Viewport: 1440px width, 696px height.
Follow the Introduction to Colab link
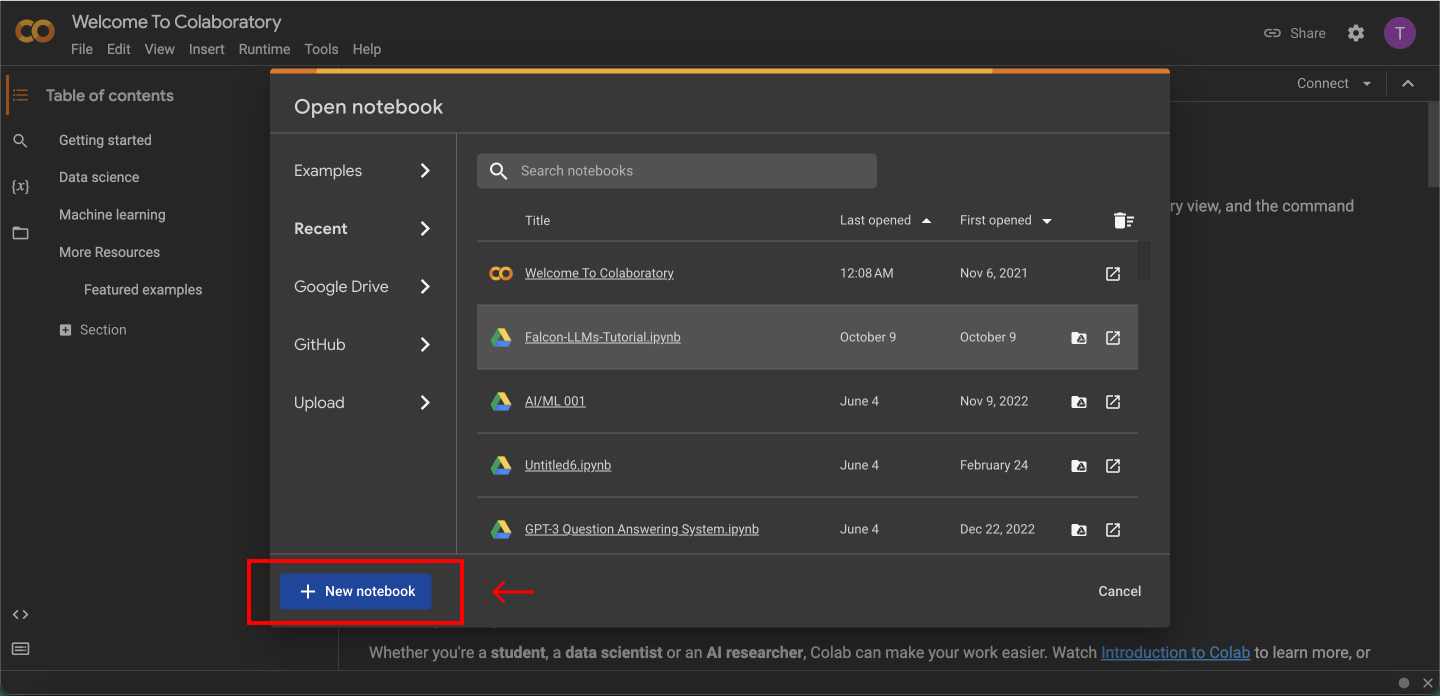(x=1175, y=652)
